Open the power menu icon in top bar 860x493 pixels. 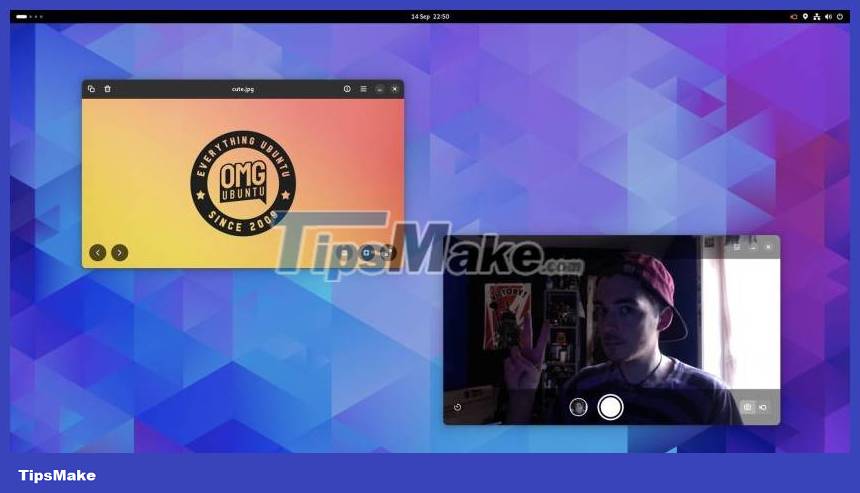click(x=840, y=16)
